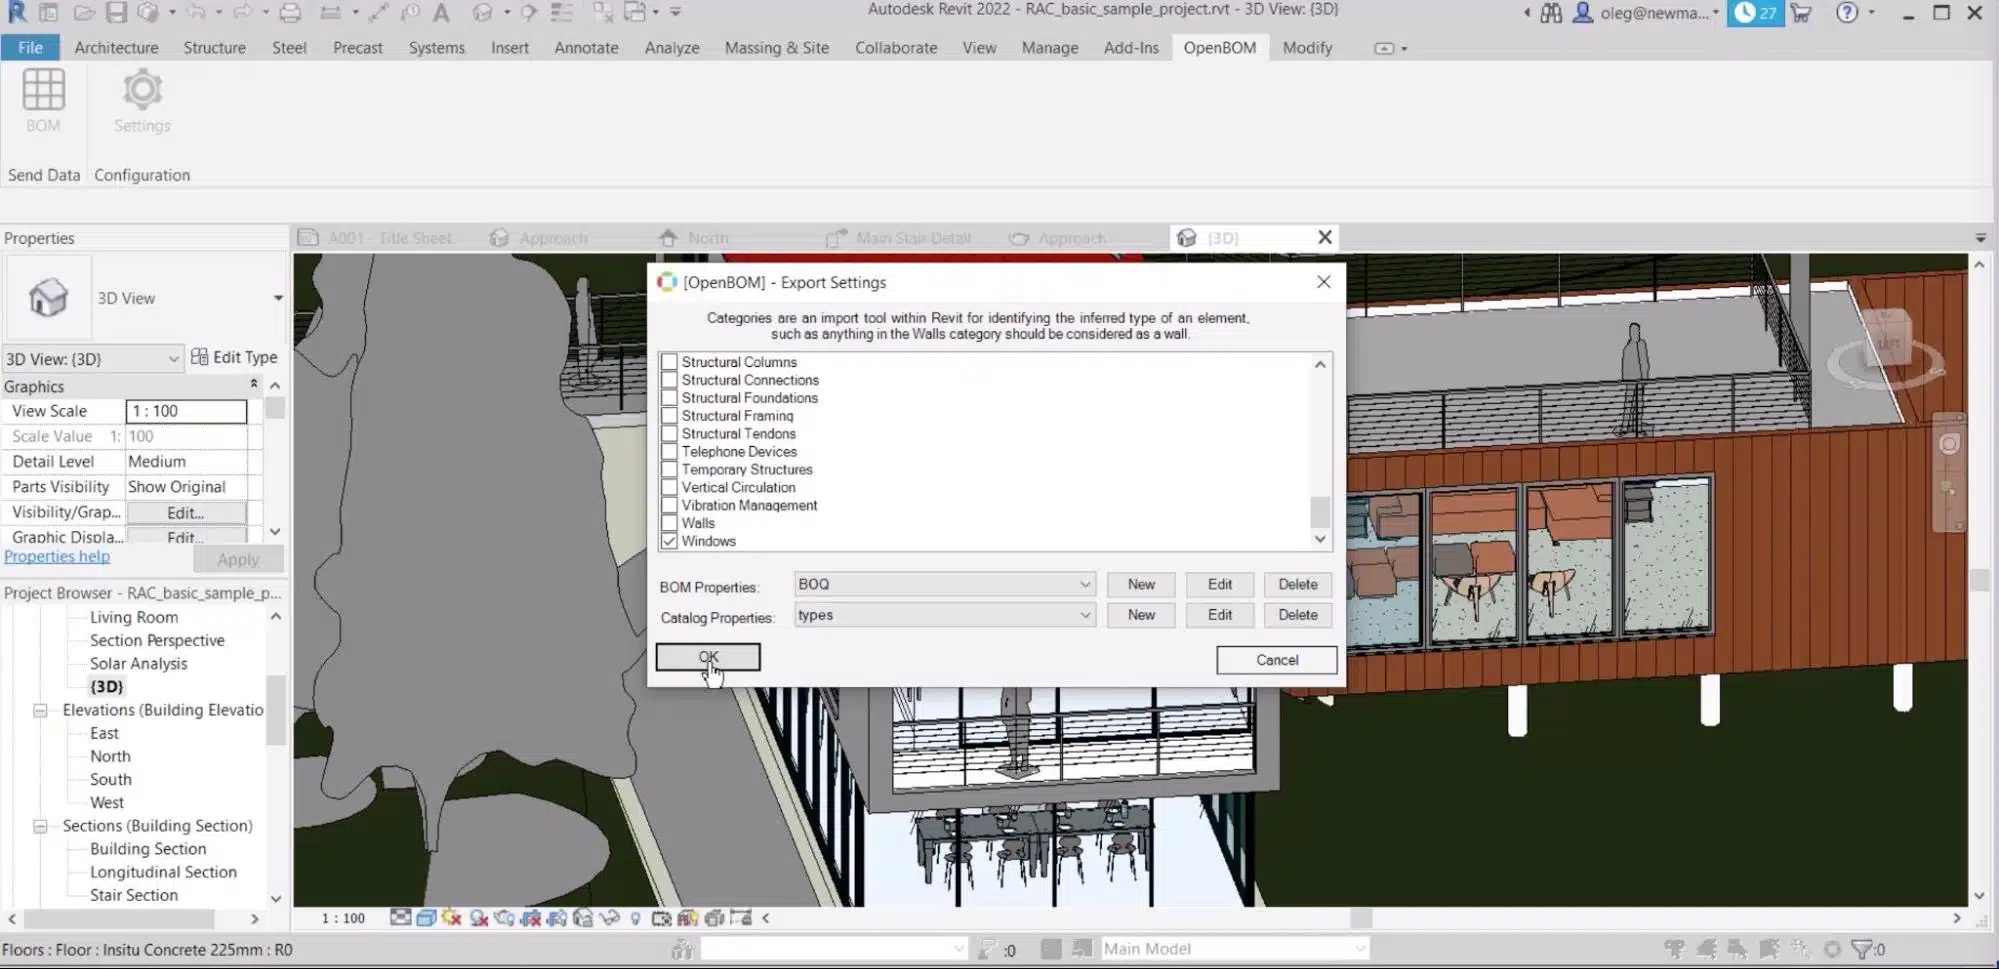1999x969 pixels.
Task: Uncheck the Windows checkbox
Action: click(670, 541)
